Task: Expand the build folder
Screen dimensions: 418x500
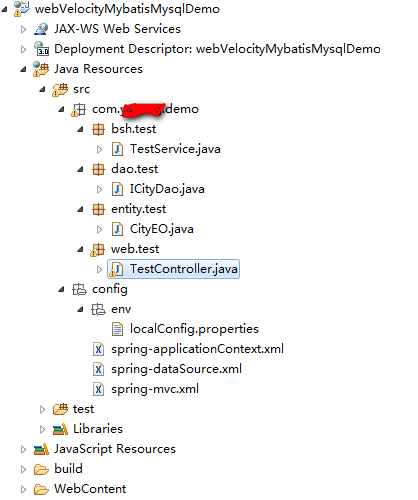Action: (23, 469)
